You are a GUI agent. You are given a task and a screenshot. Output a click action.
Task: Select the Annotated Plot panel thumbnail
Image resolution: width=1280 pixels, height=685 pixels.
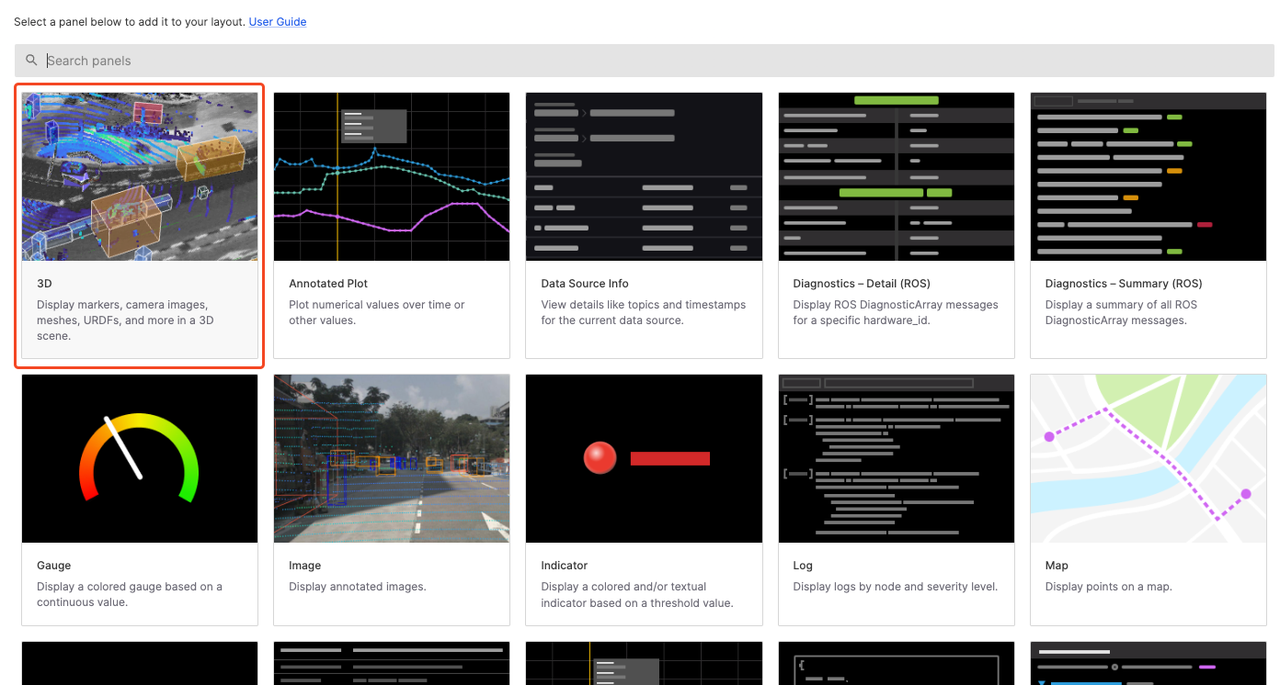coord(392,177)
